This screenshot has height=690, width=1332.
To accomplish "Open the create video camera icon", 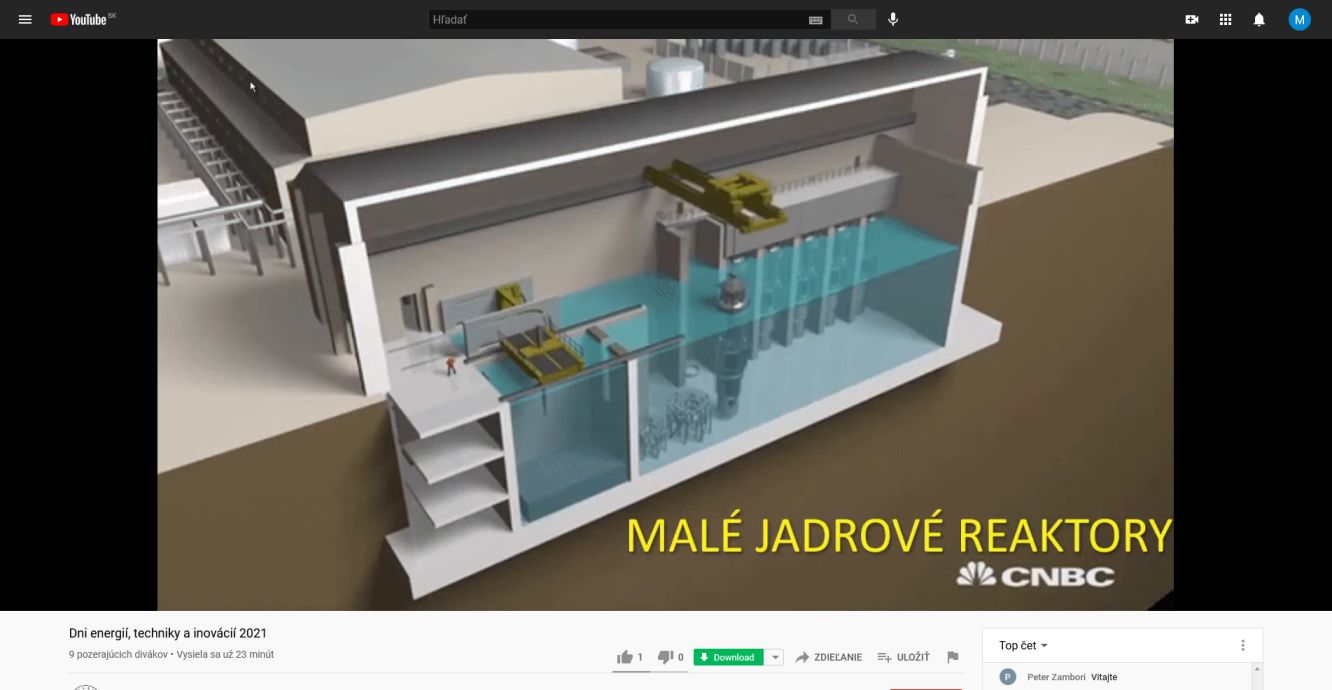I will (1192, 19).
